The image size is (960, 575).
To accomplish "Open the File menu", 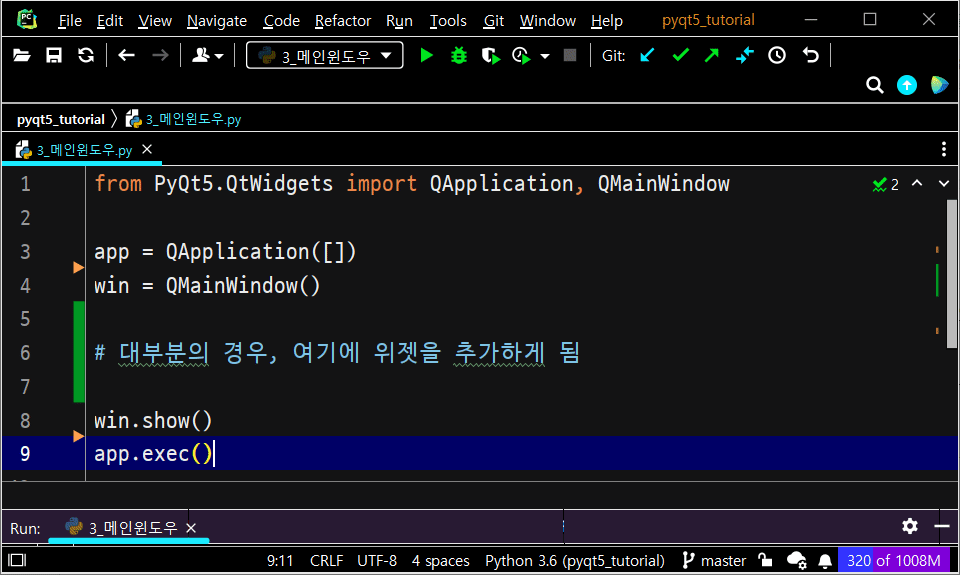I will pos(70,21).
